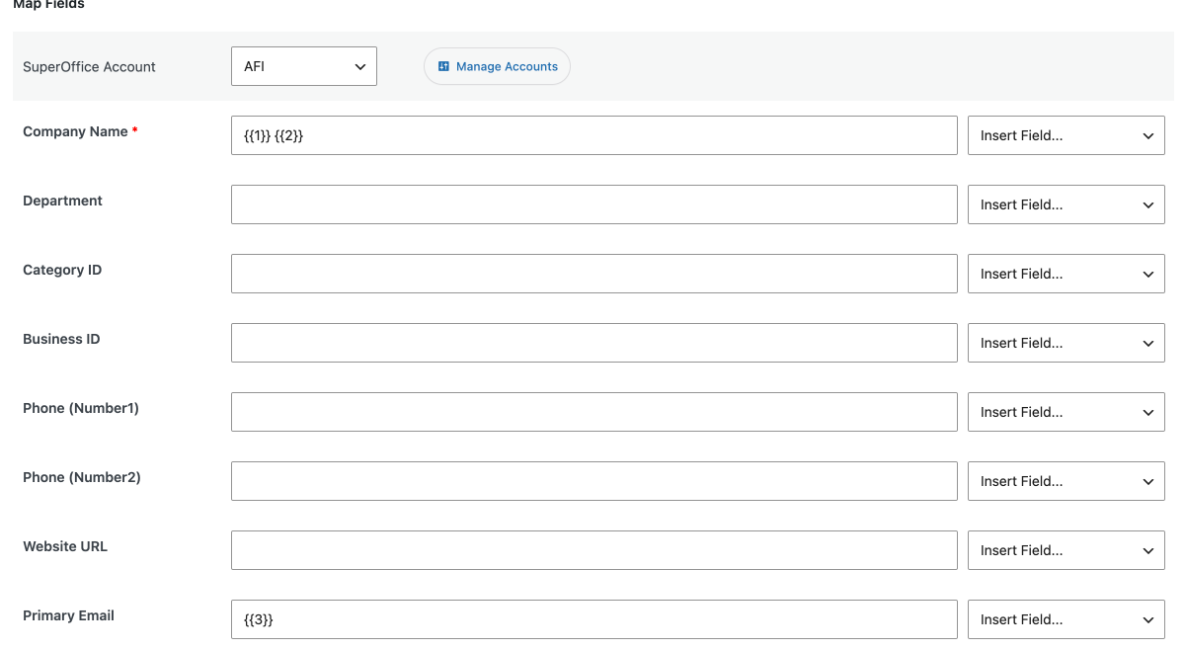
Task: Focus the Category ID input field
Action: pos(594,274)
